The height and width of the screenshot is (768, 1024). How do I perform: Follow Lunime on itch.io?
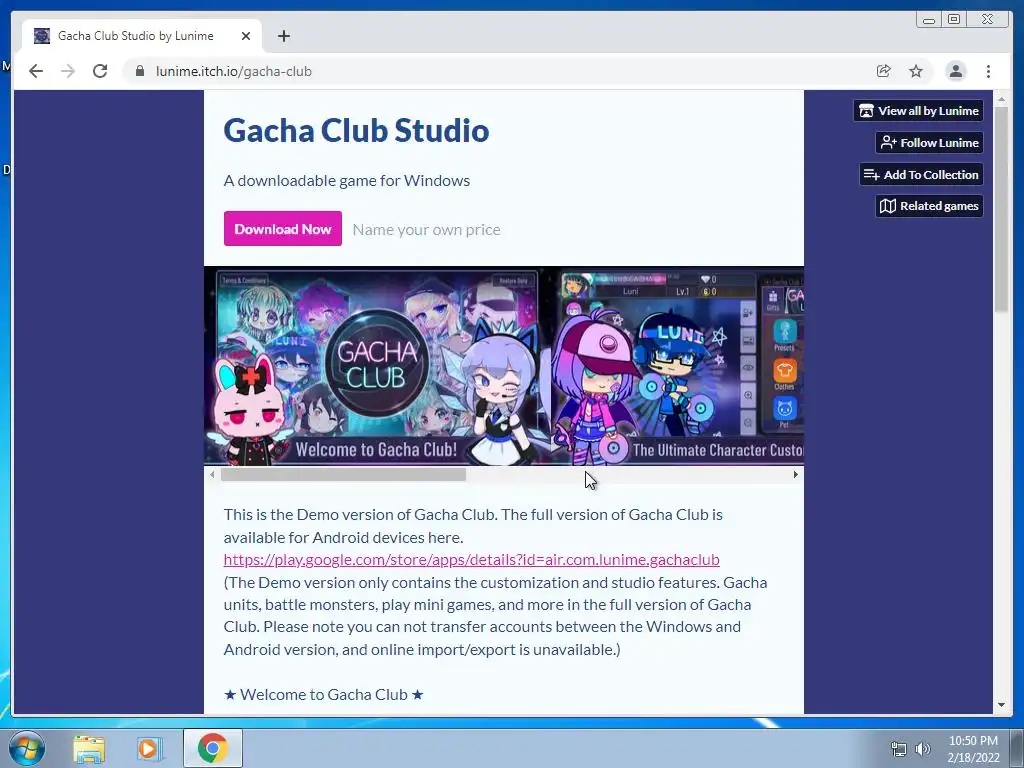[x=929, y=142]
